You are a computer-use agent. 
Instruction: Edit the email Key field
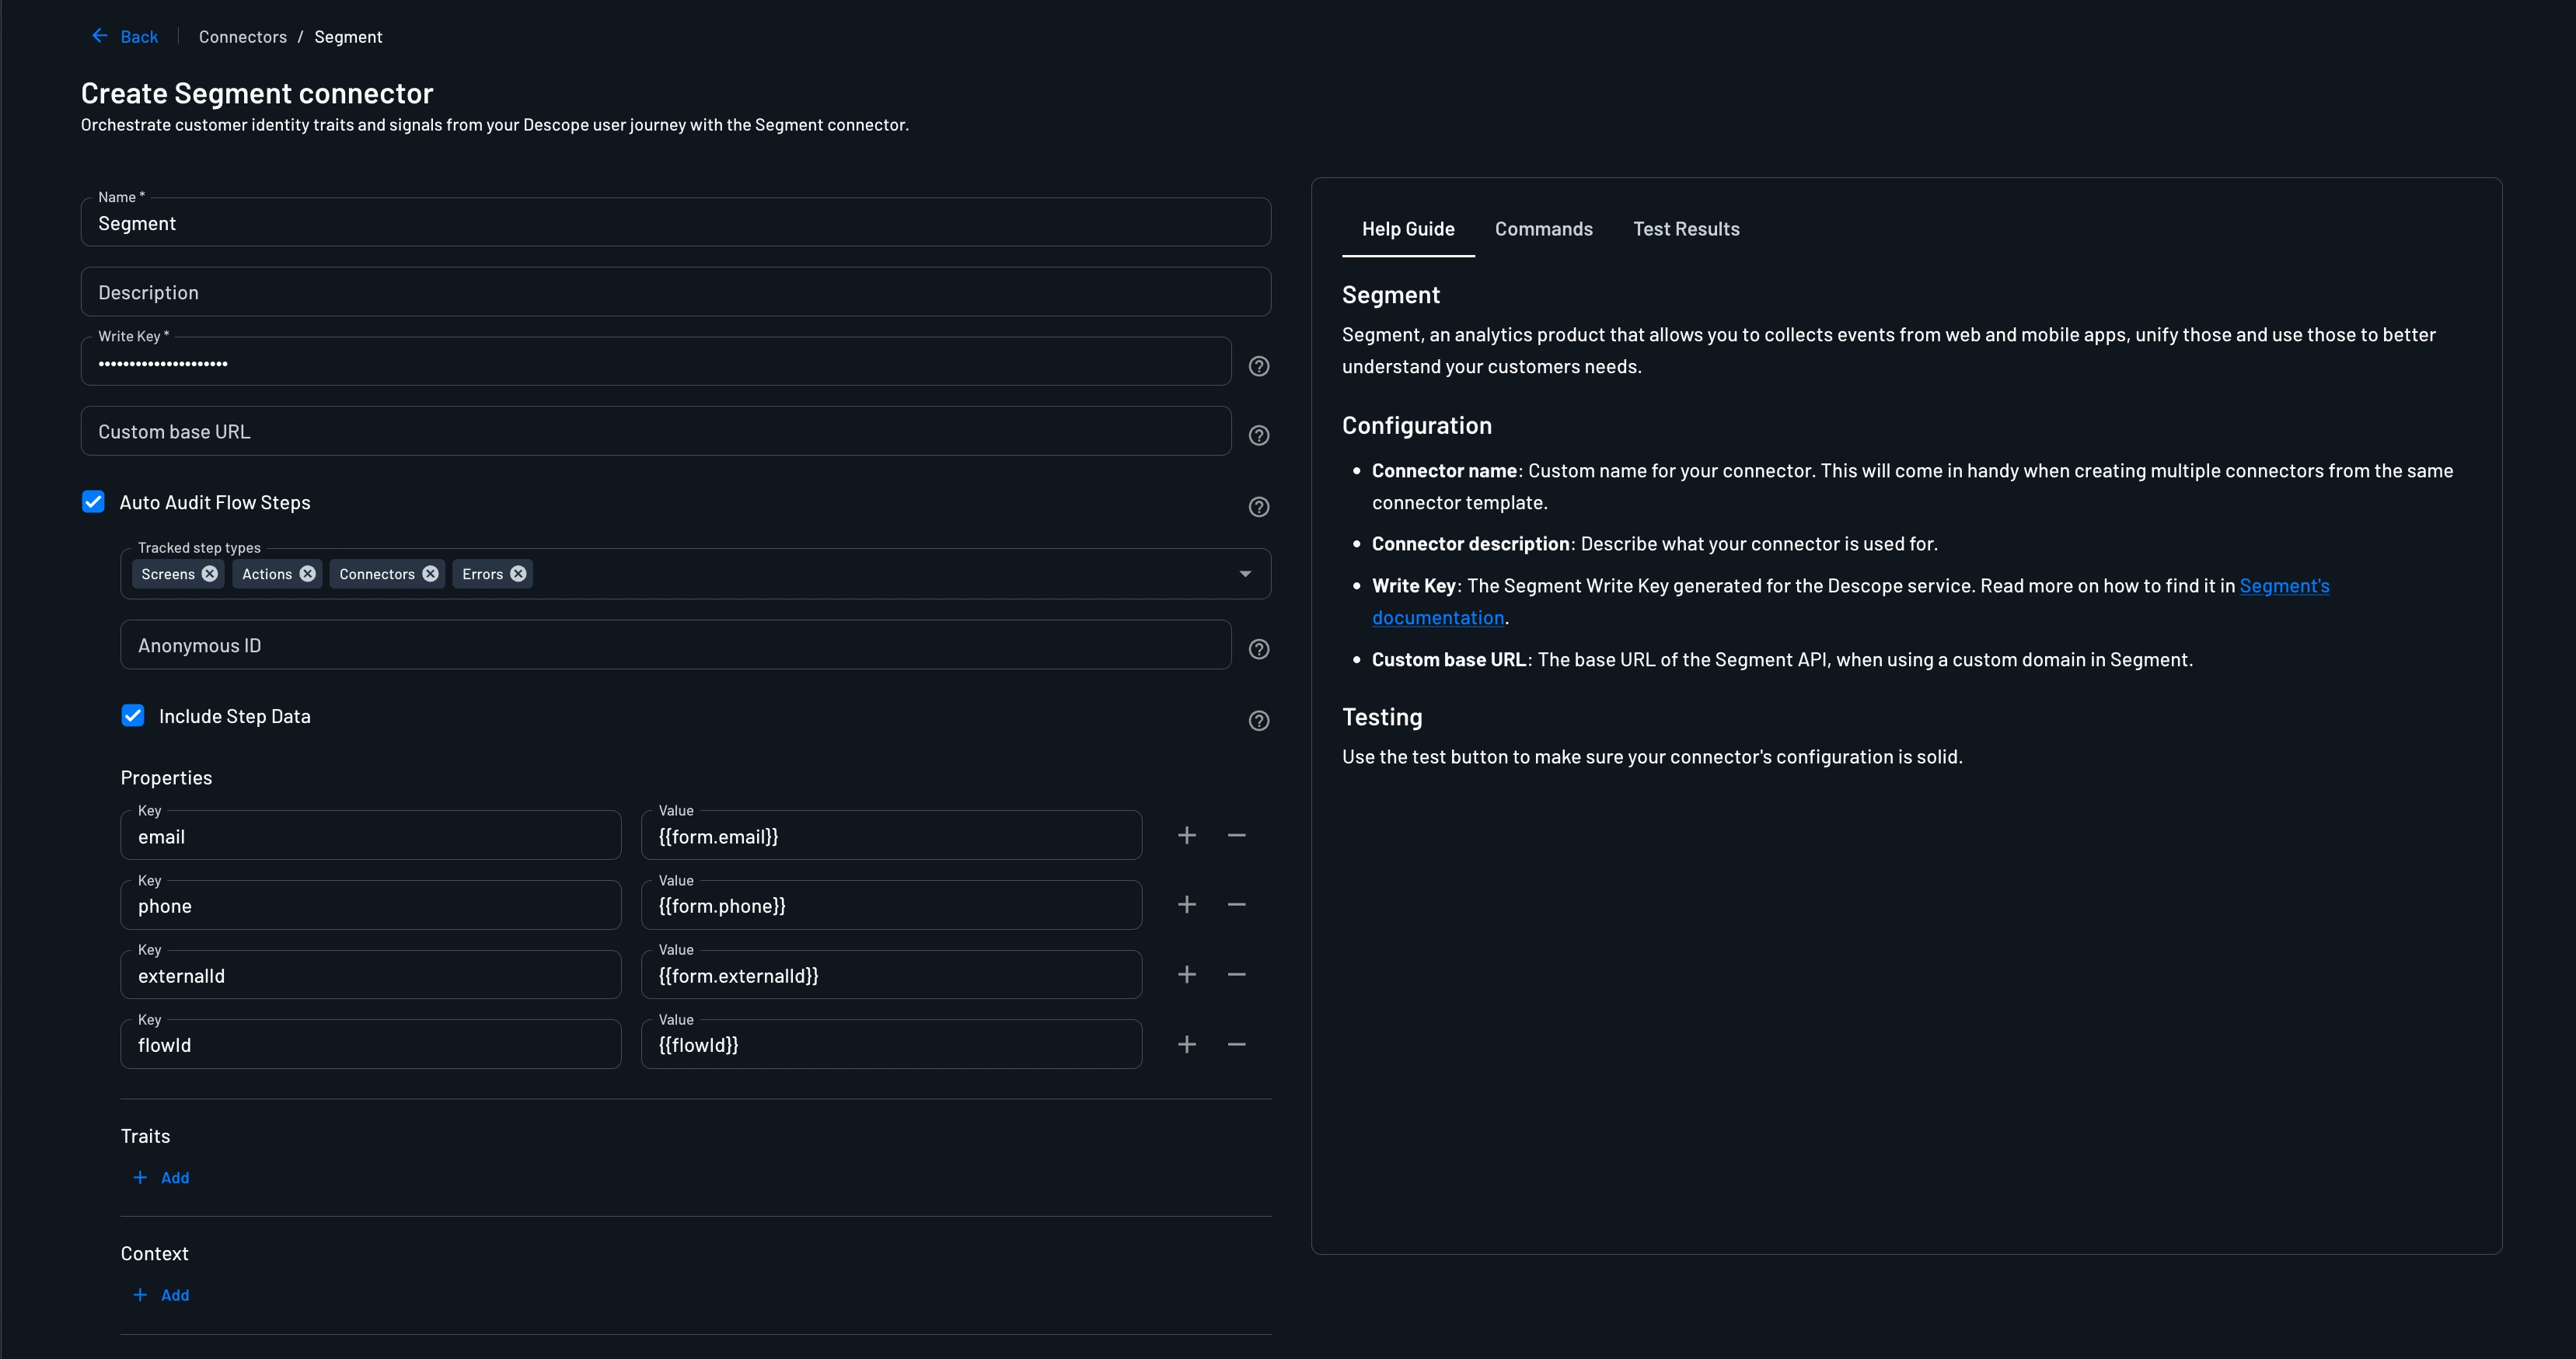[371, 835]
